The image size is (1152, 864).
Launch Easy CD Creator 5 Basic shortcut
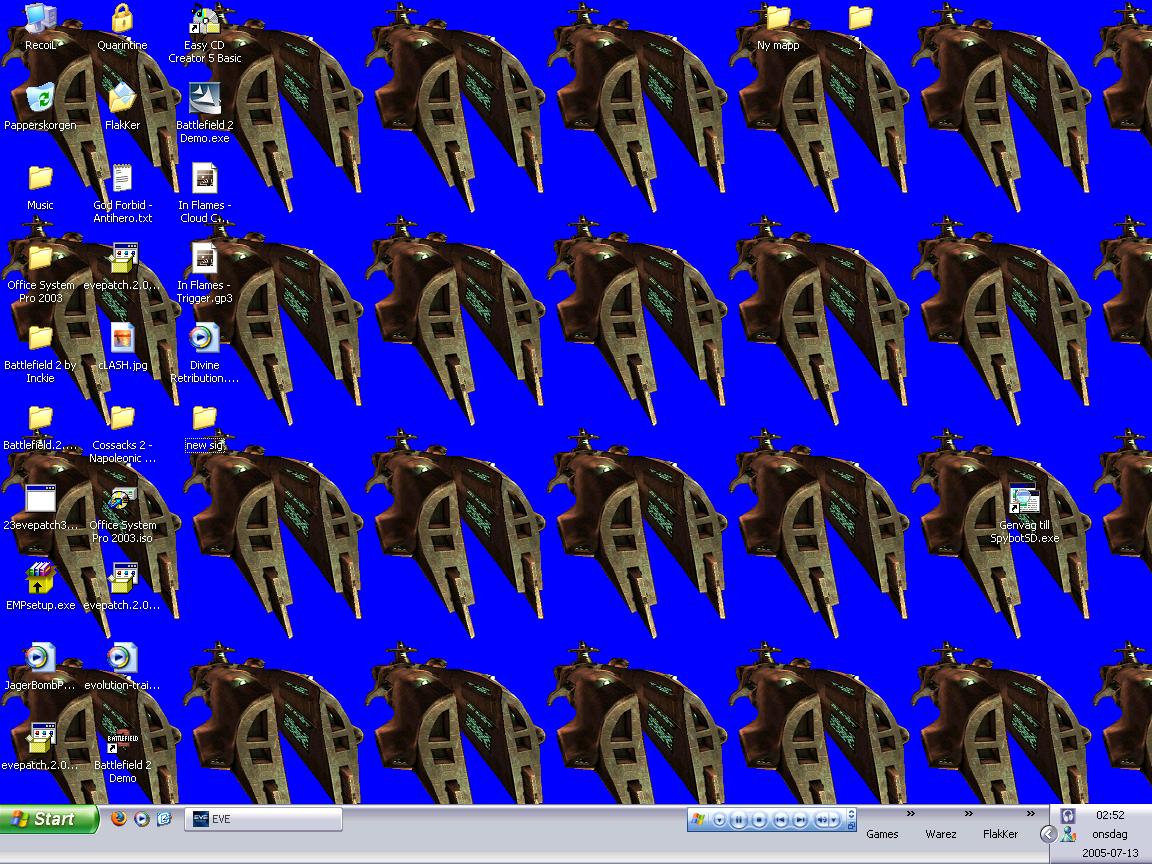(204, 19)
